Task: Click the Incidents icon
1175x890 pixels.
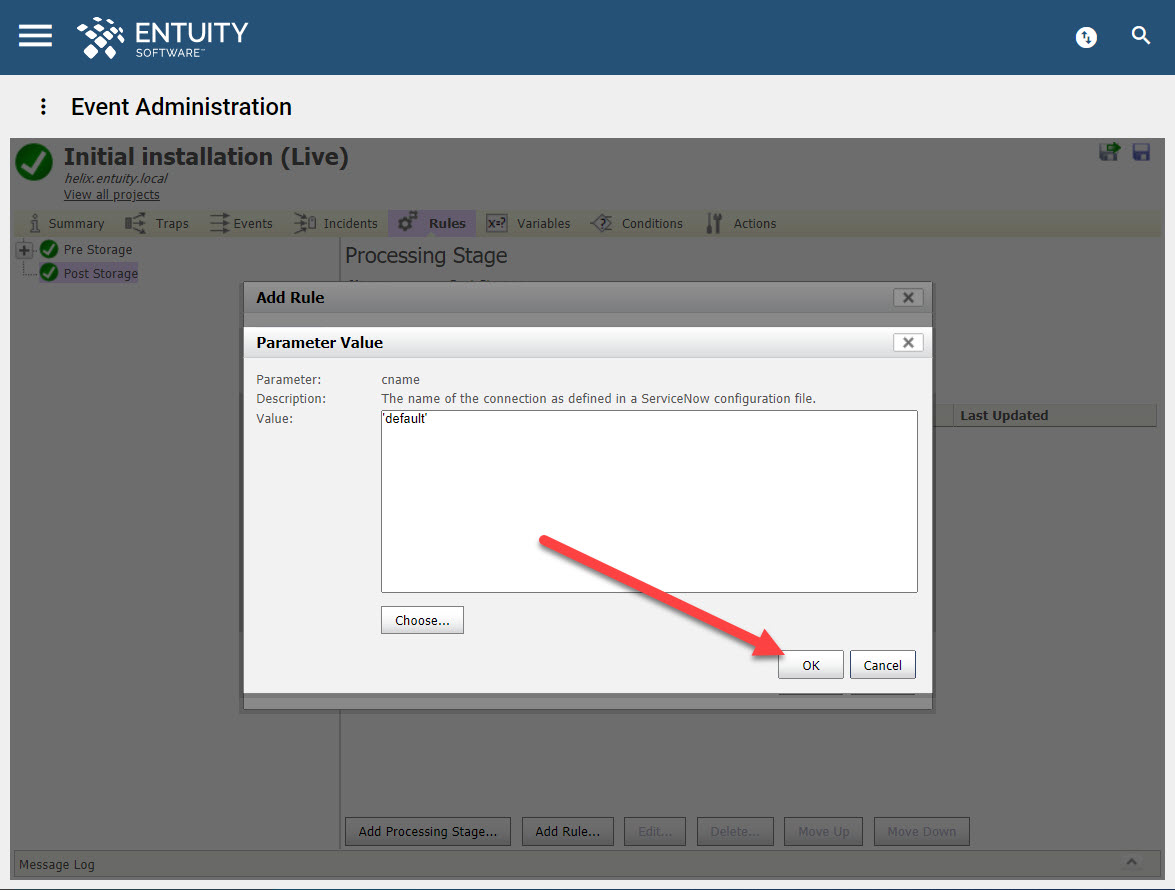Action: pos(303,223)
